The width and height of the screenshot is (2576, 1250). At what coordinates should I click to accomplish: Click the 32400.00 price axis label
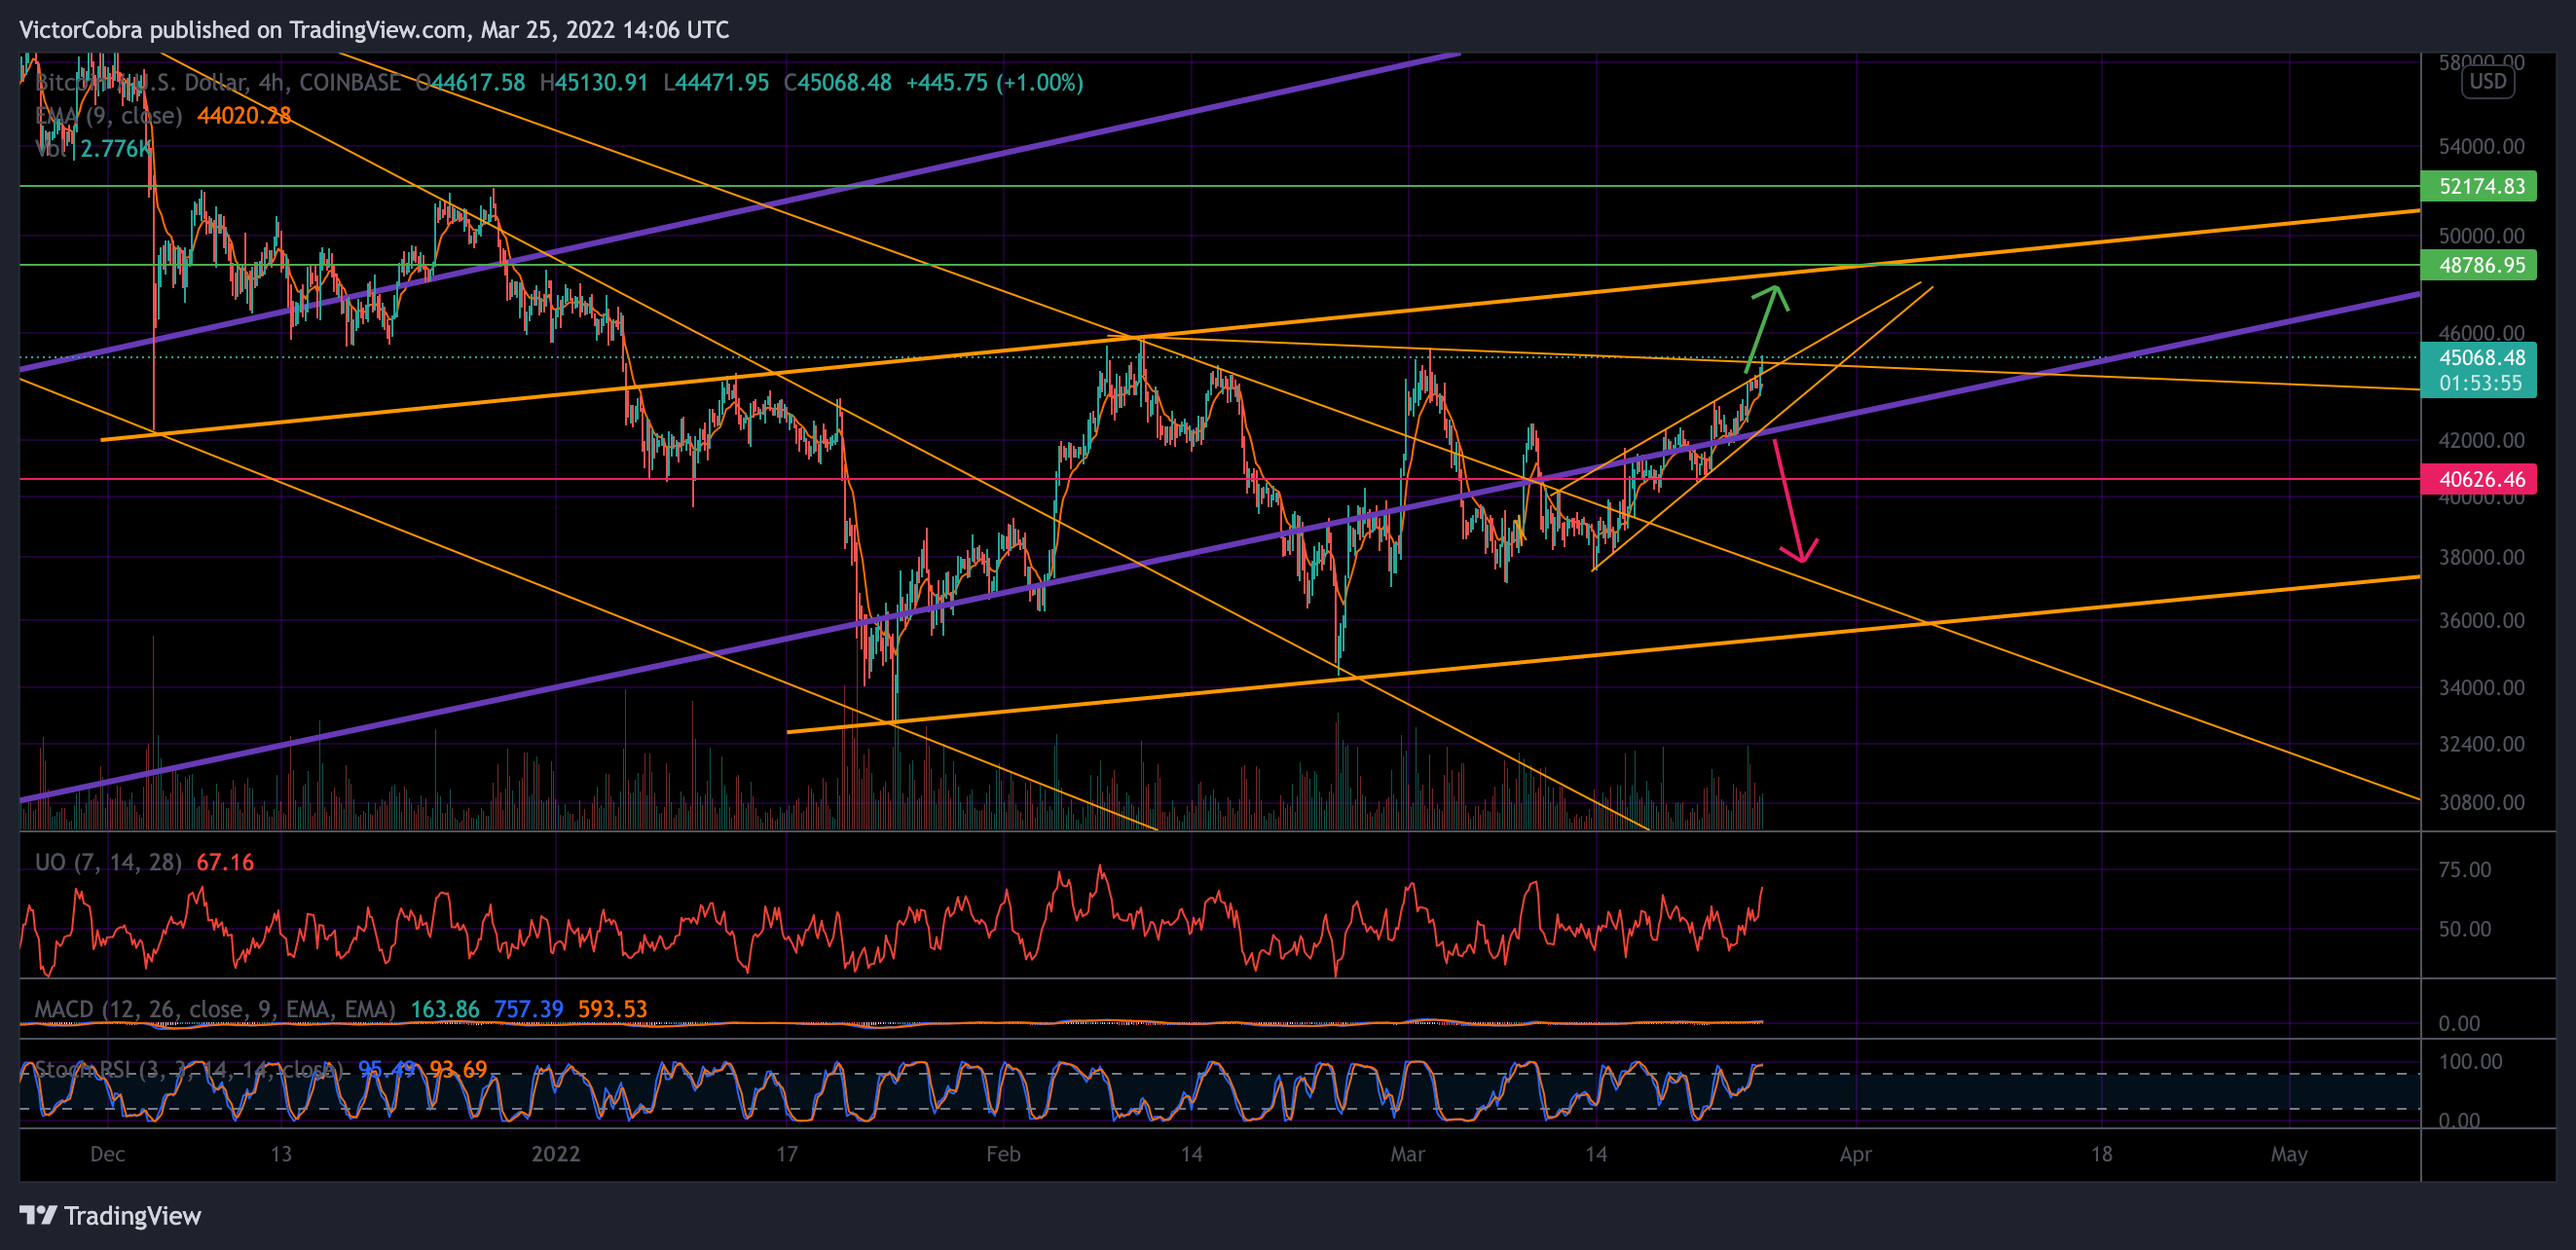pos(2481,744)
